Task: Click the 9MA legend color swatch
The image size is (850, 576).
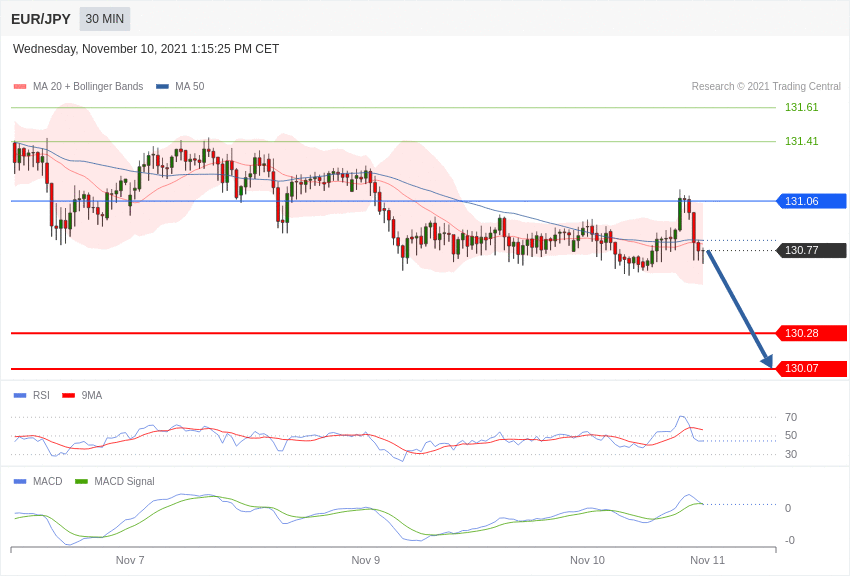Action: coord(69,396)
